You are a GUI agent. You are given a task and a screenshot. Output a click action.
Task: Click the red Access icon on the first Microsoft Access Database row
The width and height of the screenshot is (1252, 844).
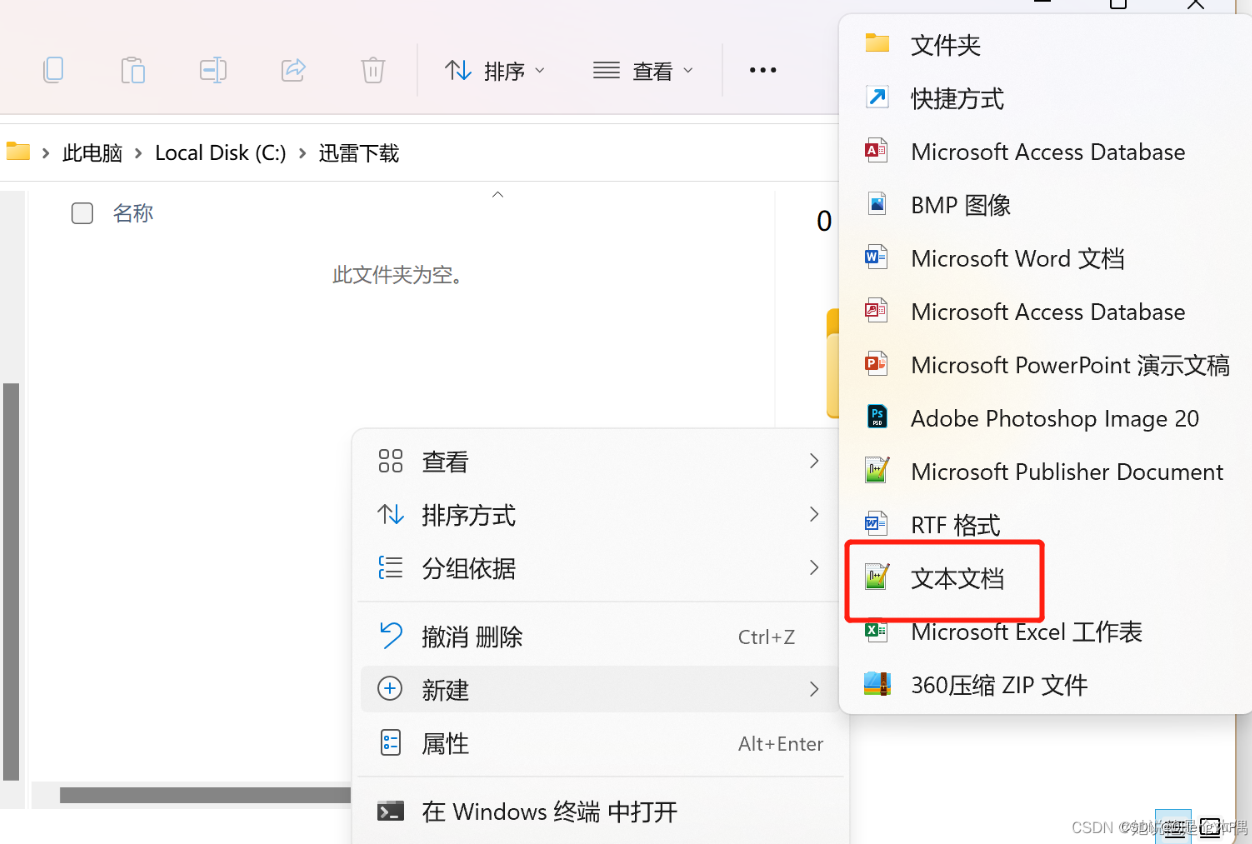pyautogui.click(x=877, y=151)
